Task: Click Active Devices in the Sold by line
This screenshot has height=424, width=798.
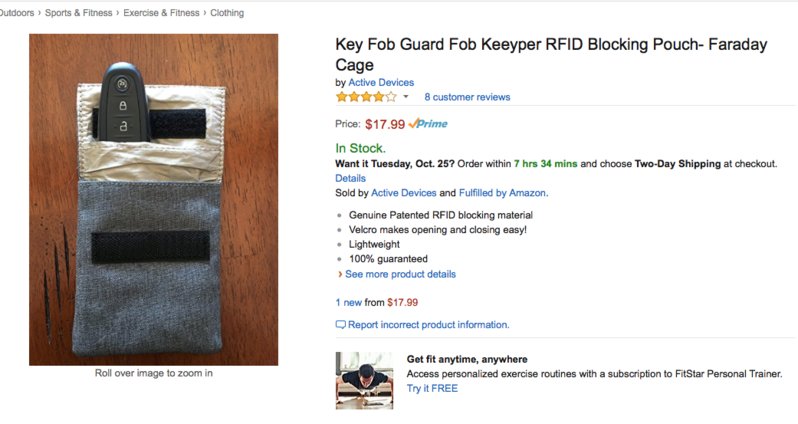Action: click(404, 193)
